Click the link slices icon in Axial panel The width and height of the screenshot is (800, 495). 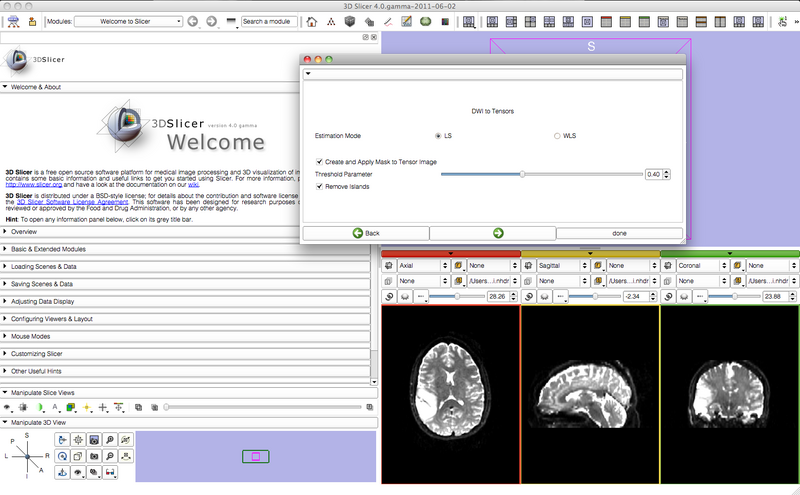click(388, 297)
